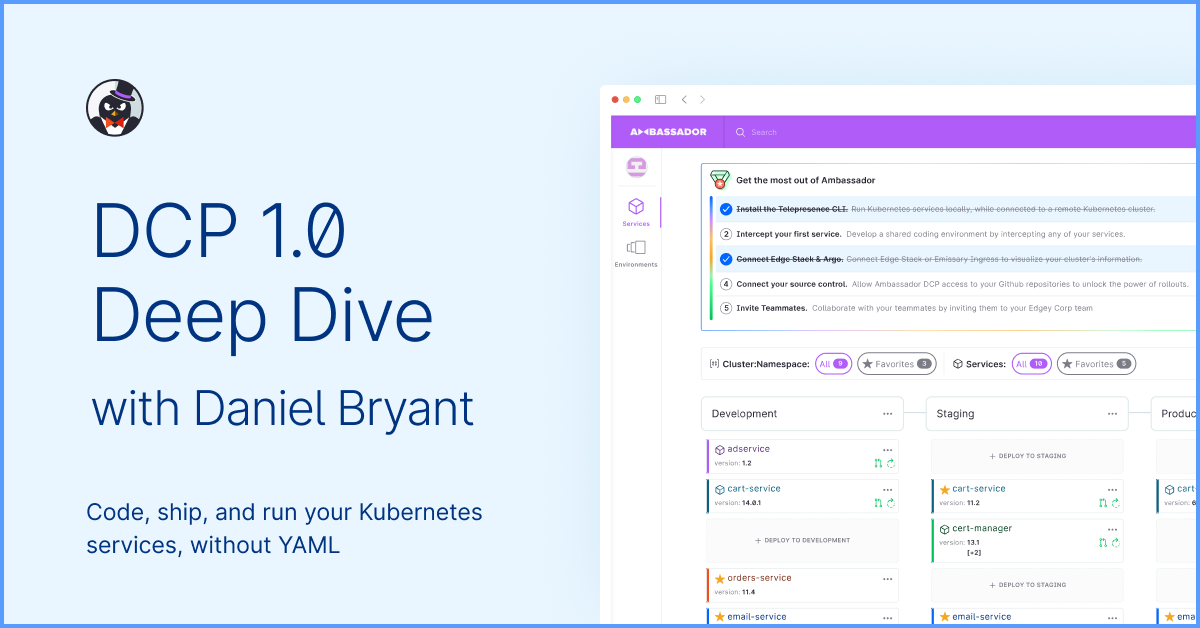Select the All 9 Cluster:Namespace filter pill
The image size is (1200, 628).
pos(833,364)
